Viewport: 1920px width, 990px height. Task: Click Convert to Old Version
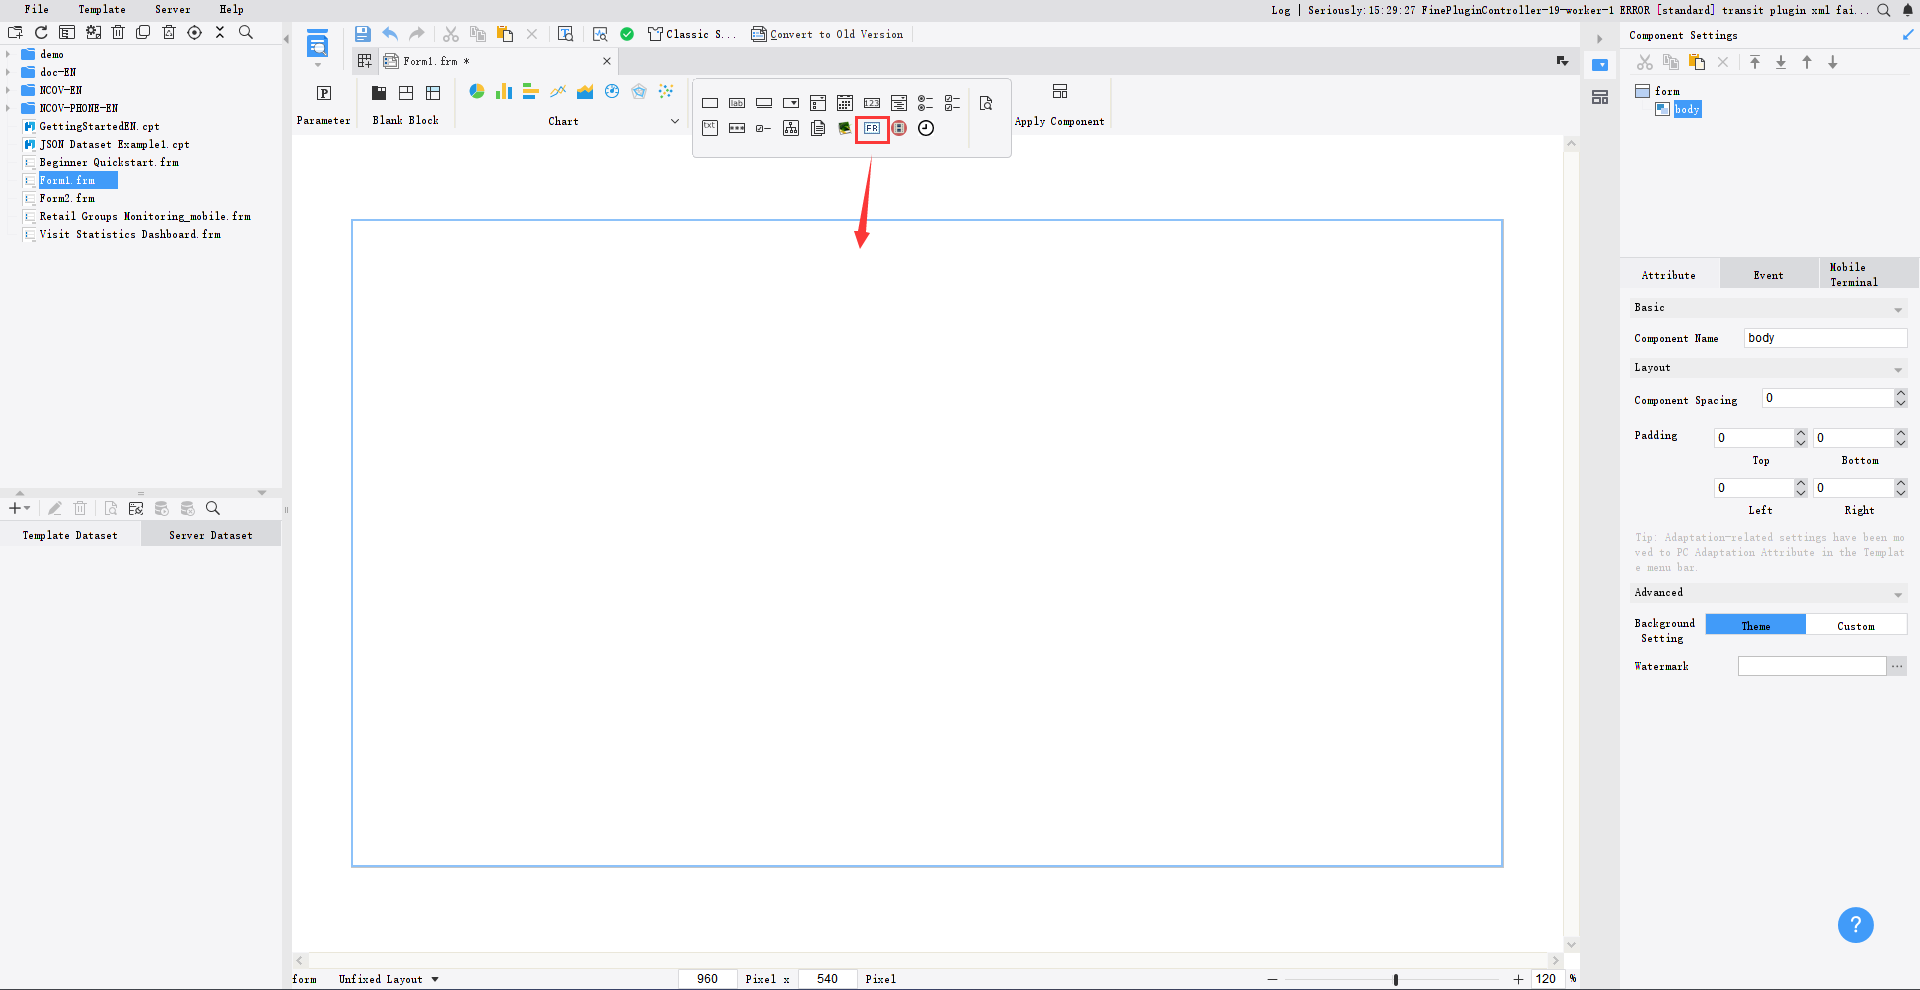point(827,33)
